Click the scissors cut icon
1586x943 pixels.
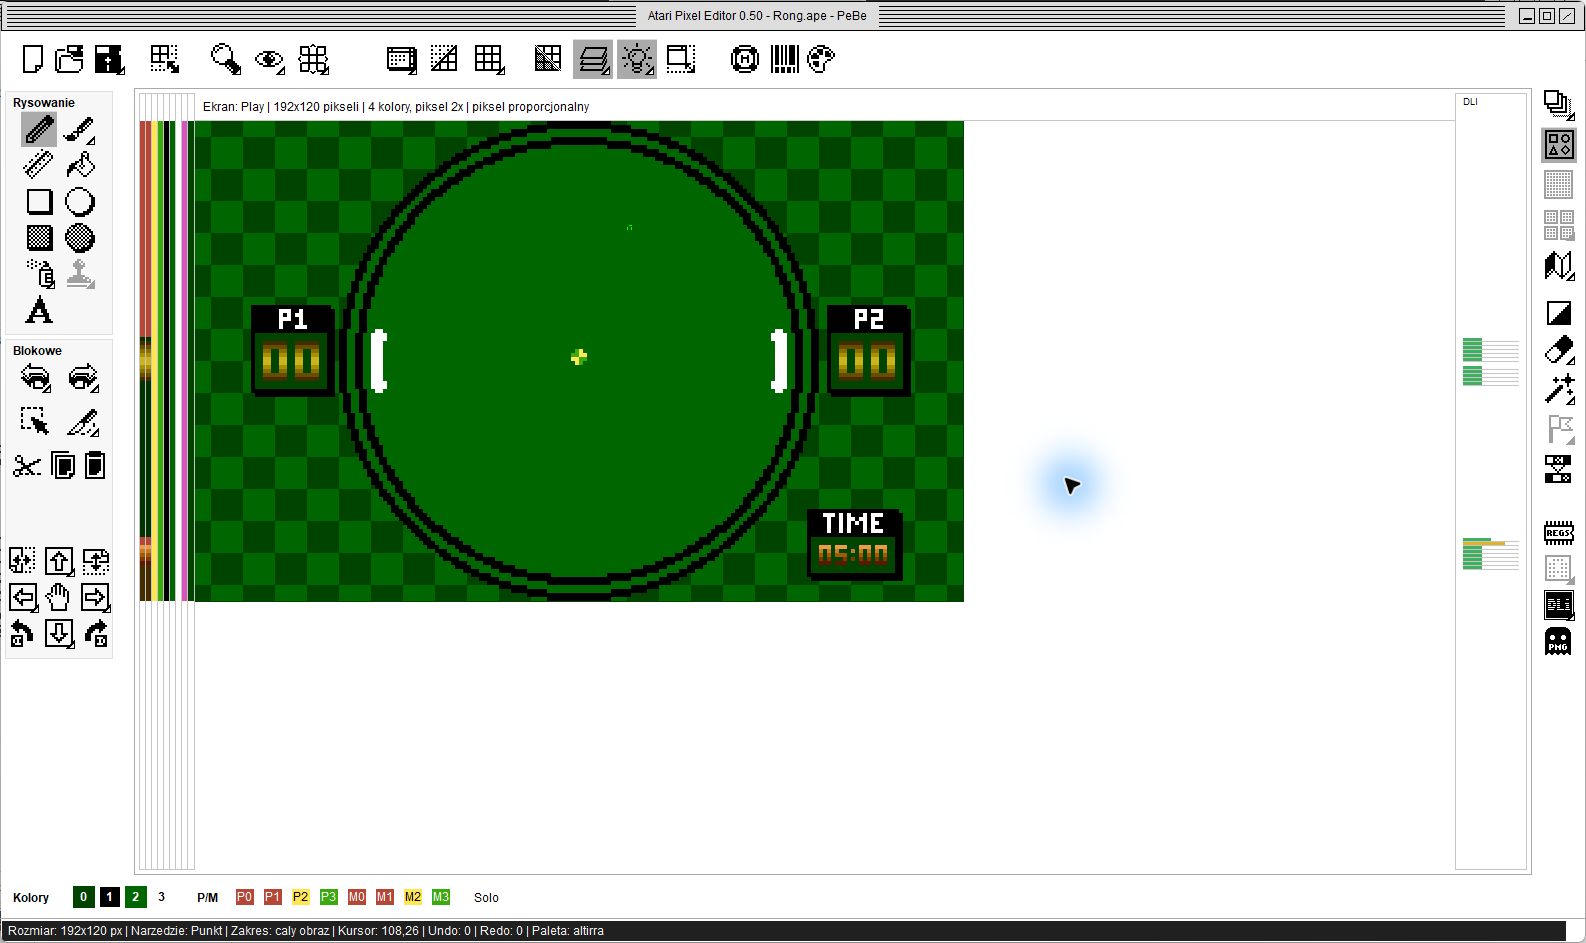(x=27, y=466)
